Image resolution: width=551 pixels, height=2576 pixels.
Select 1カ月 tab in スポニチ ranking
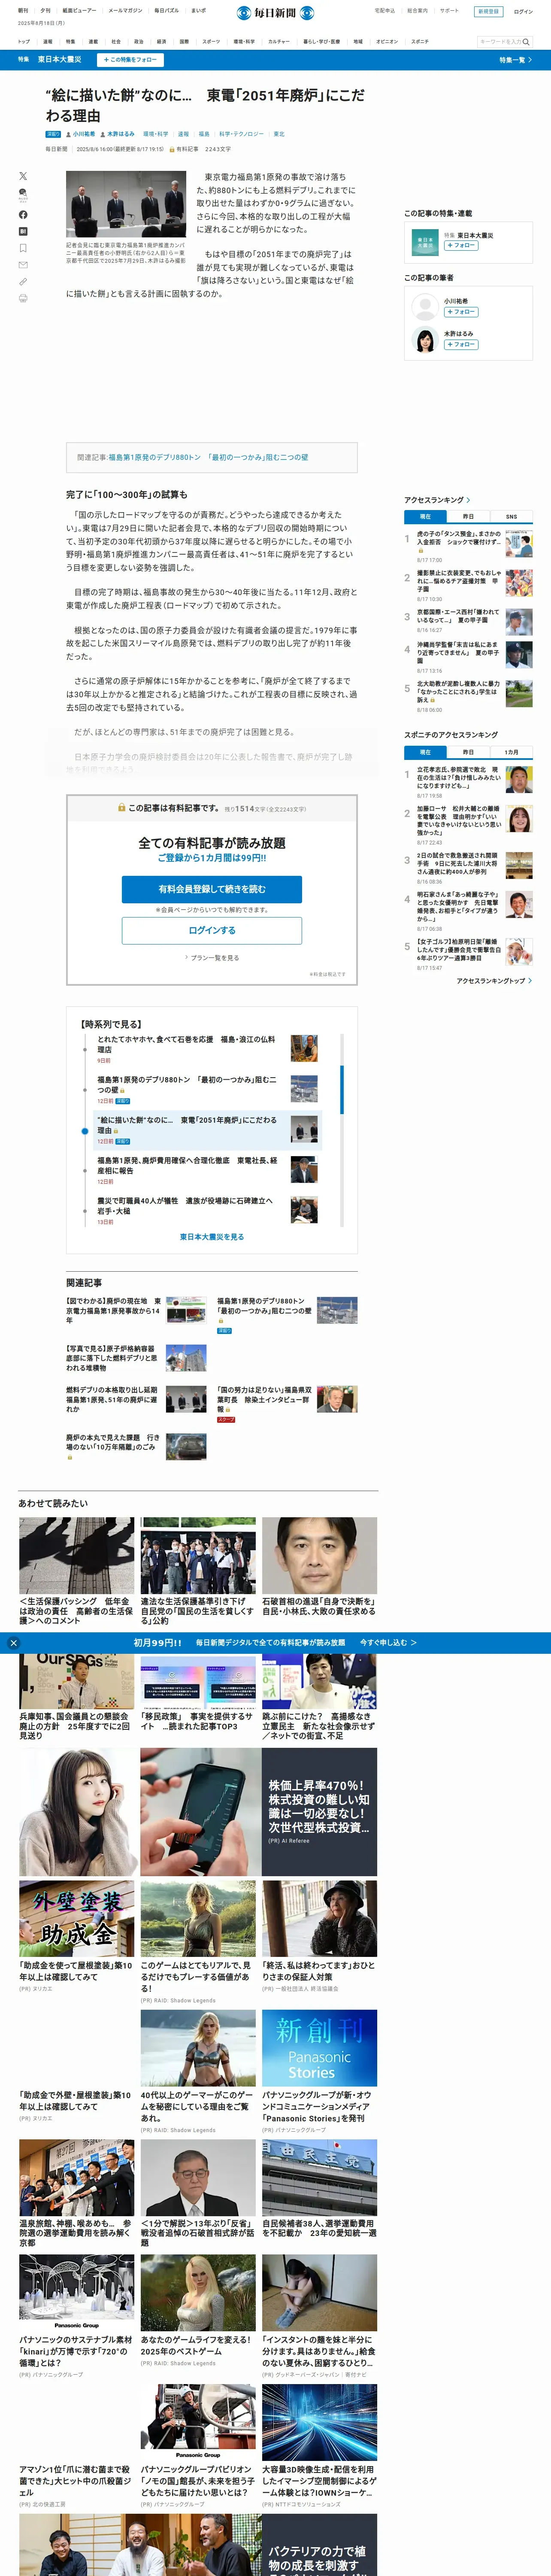point(511,752)
